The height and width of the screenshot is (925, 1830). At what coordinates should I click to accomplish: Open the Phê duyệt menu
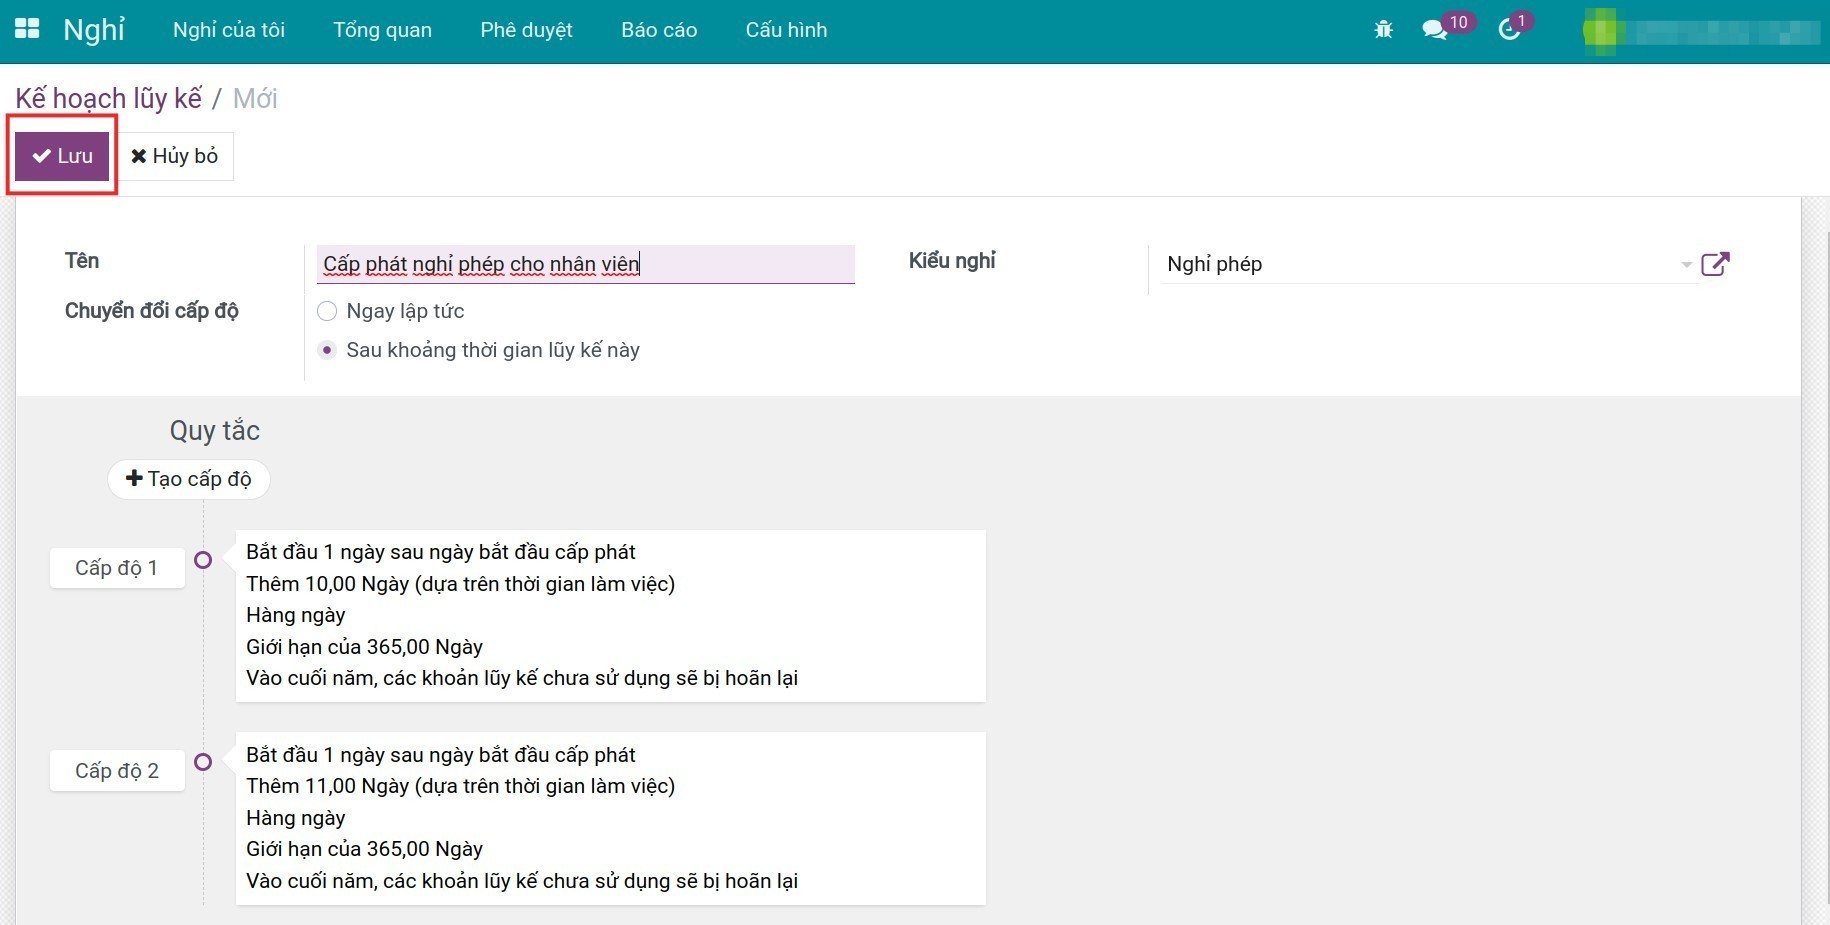[x=526, y=30]
